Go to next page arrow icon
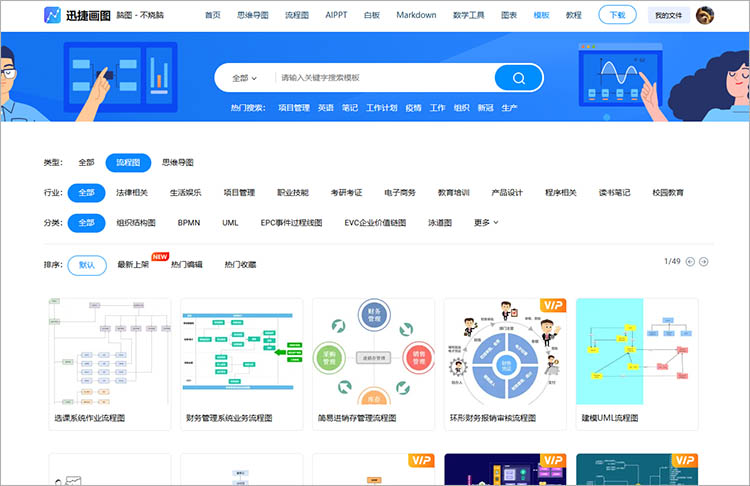 [704, 262]
